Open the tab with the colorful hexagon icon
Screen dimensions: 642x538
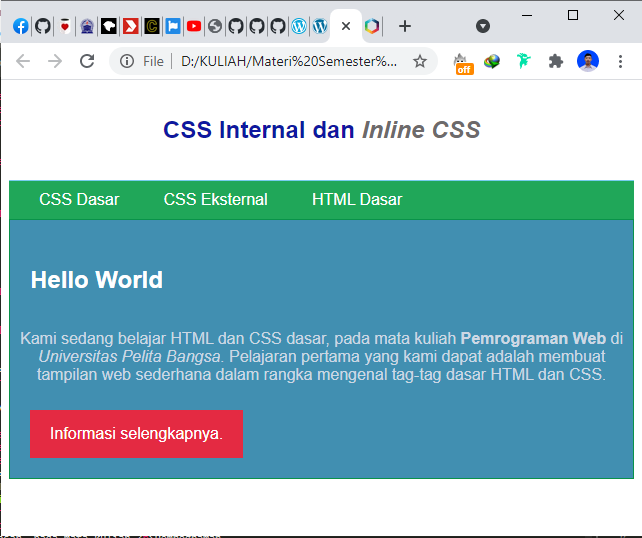pyautogui.click(x=372, y=26)
